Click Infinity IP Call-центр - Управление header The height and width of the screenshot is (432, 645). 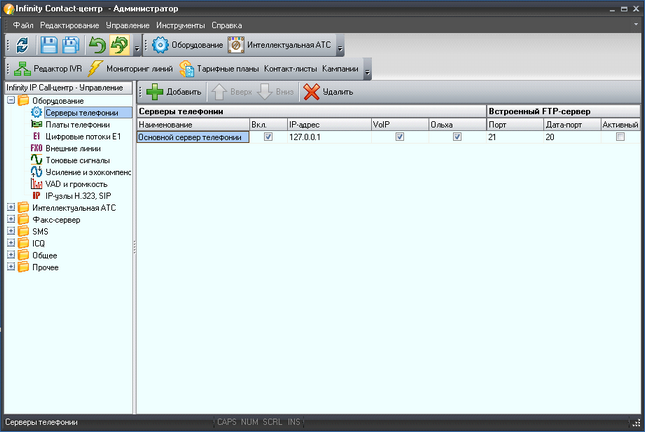pyautogui.click(x=68, y=88)
